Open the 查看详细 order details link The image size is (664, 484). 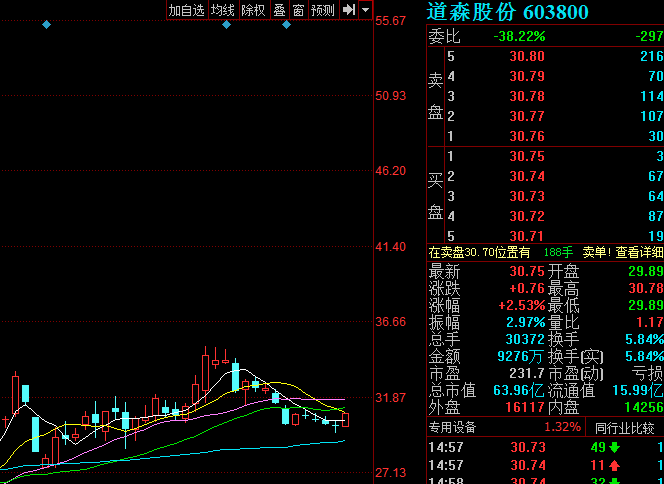coord(638,252)
